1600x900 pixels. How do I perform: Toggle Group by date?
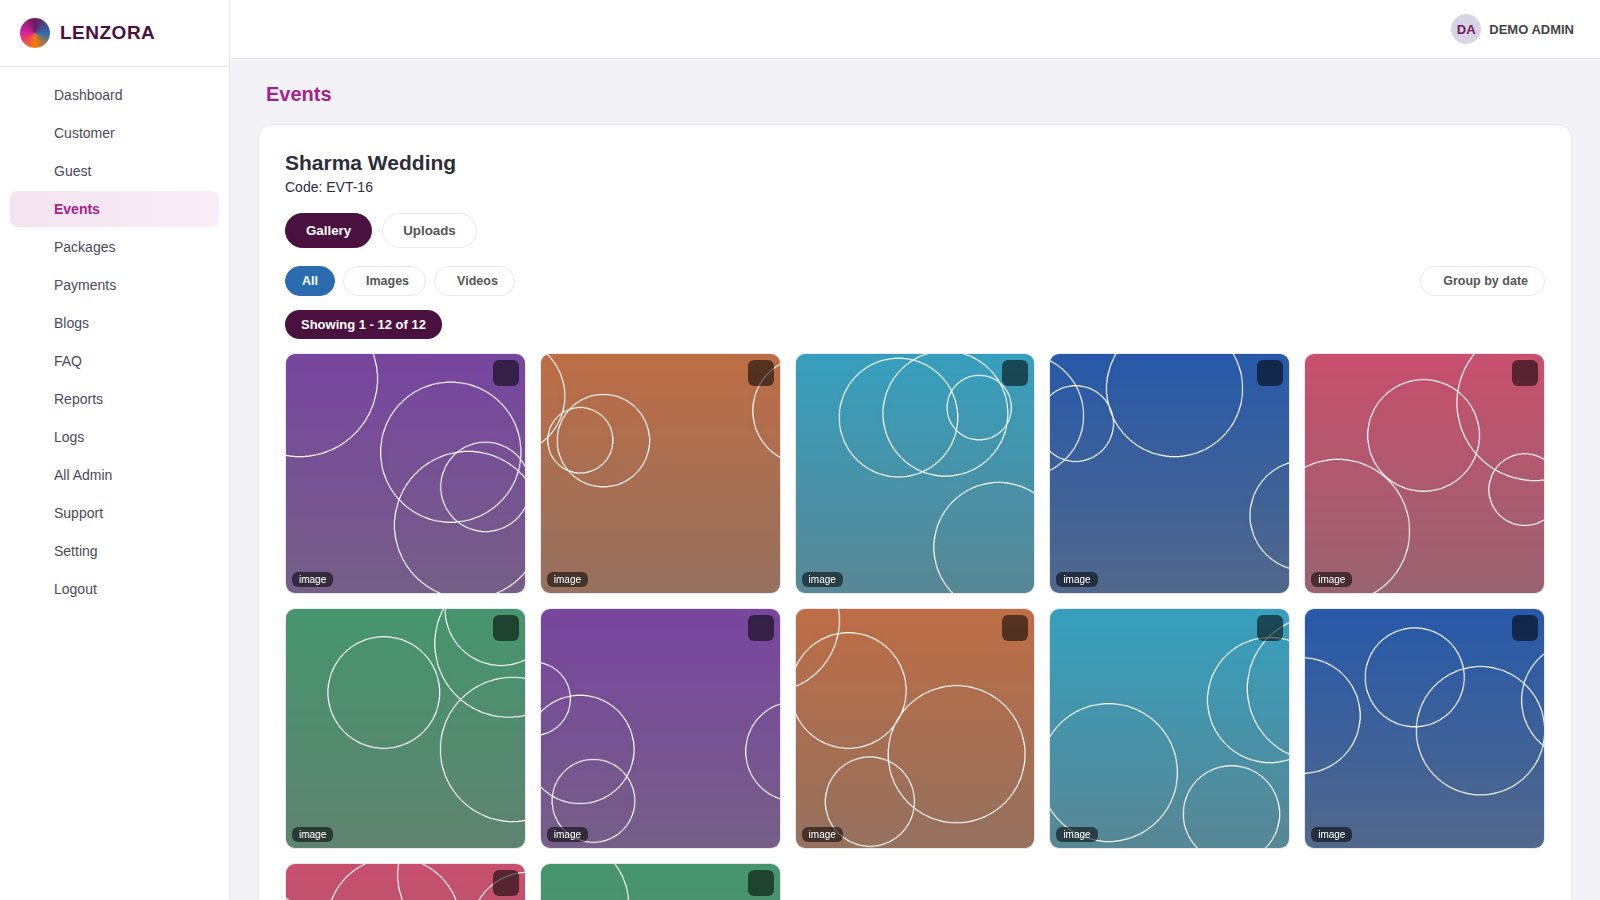point(1482,281)
